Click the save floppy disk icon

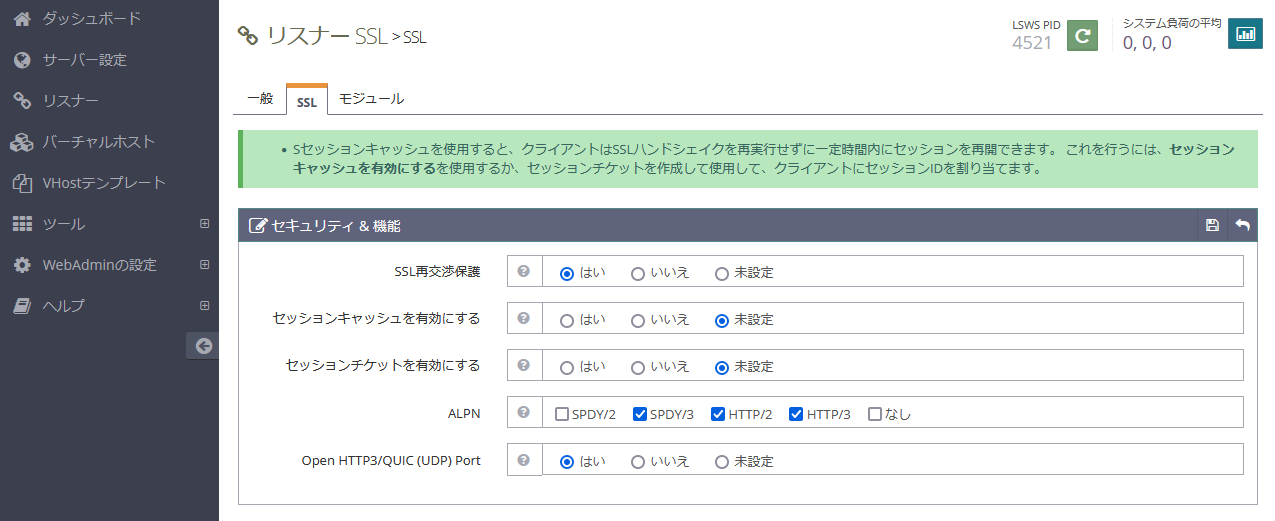pos(1212,225)
